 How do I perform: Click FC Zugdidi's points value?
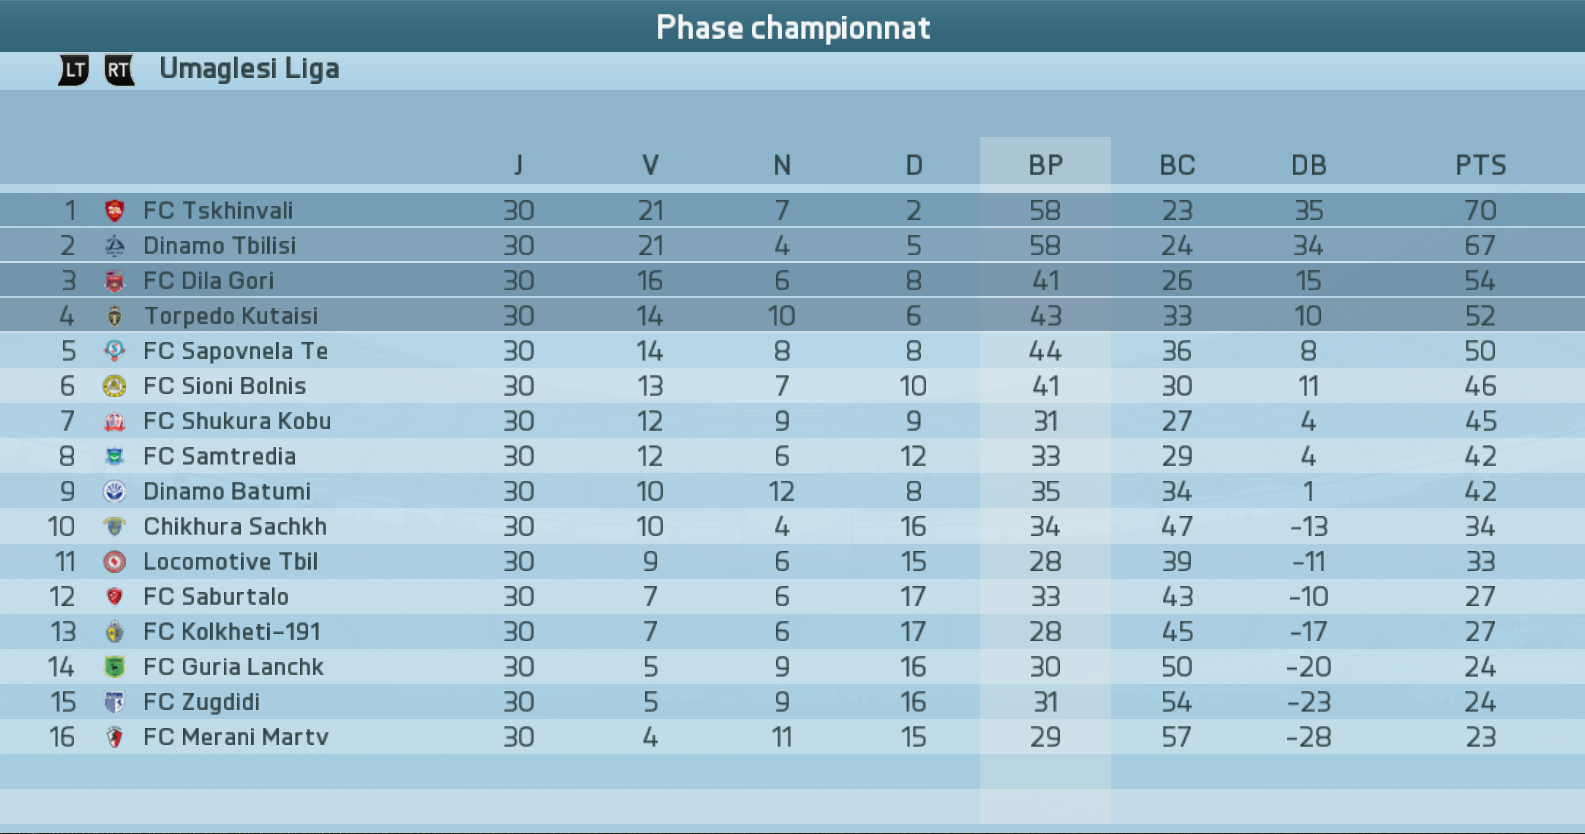(x=1480, y=702)
